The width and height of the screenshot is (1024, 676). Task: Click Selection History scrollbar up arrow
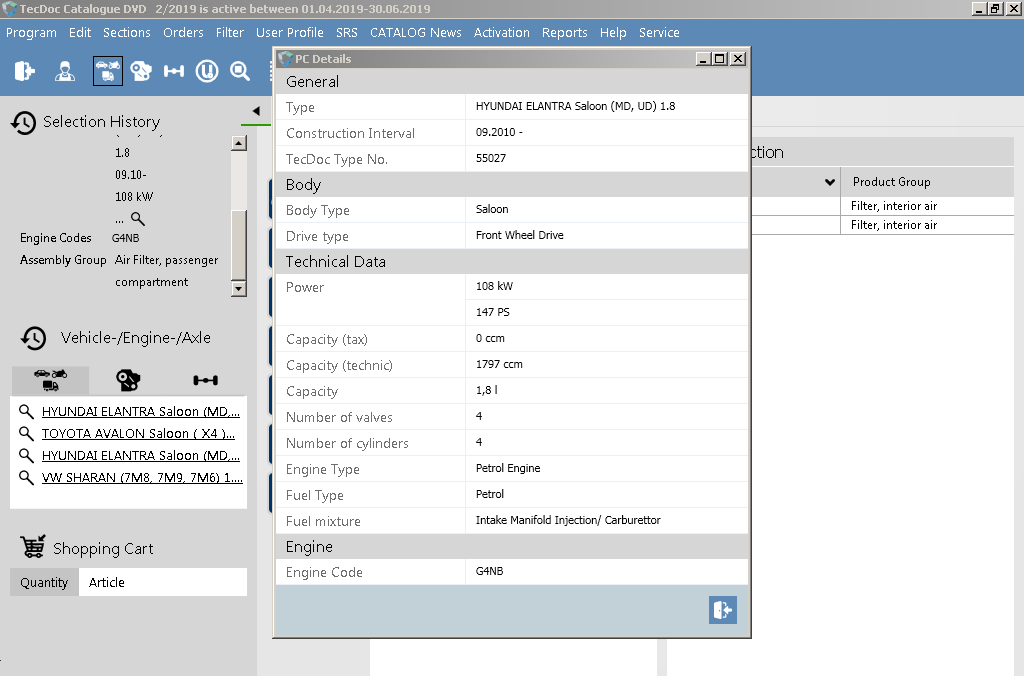[x=239, y=143]
